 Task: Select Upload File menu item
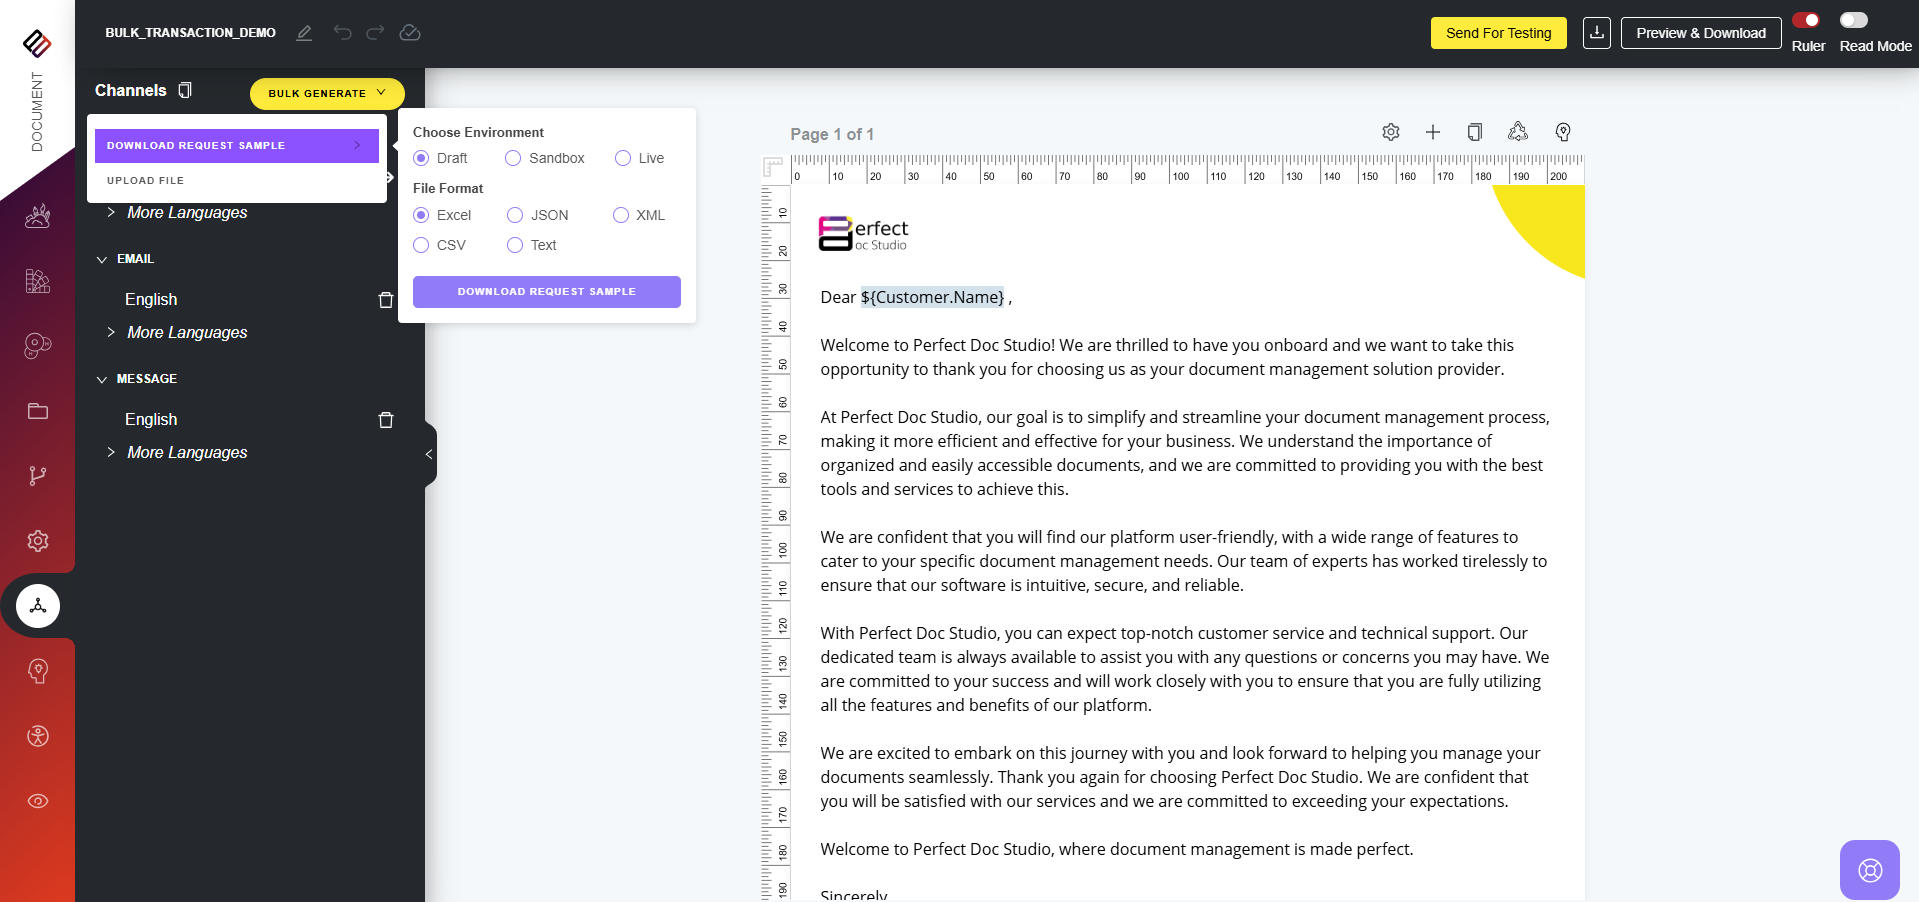tap(146, 181)
